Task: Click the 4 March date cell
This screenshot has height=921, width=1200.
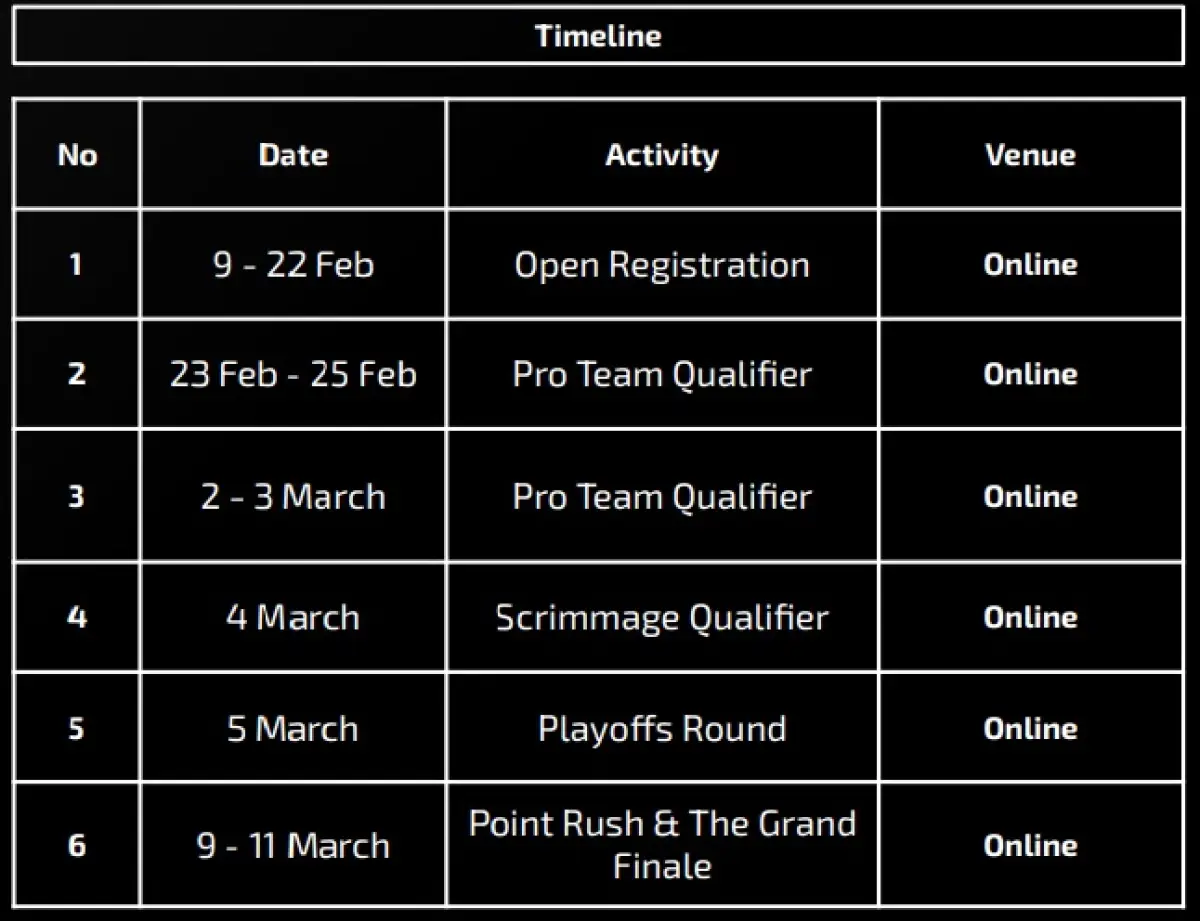Action: [293, 617]
